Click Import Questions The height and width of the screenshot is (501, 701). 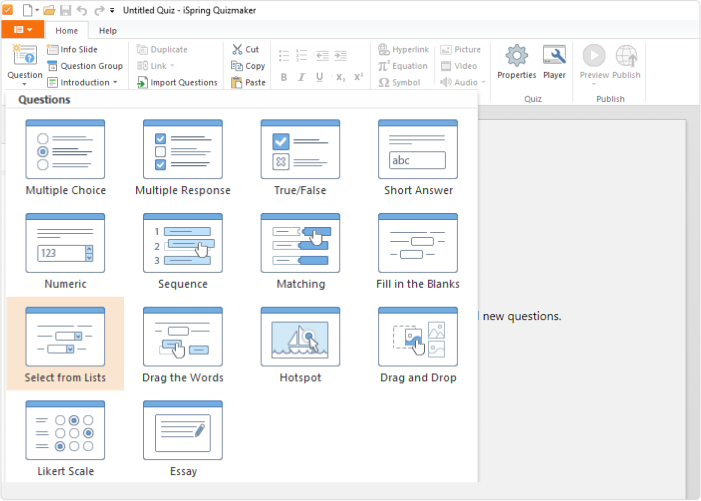click(177, 82)
